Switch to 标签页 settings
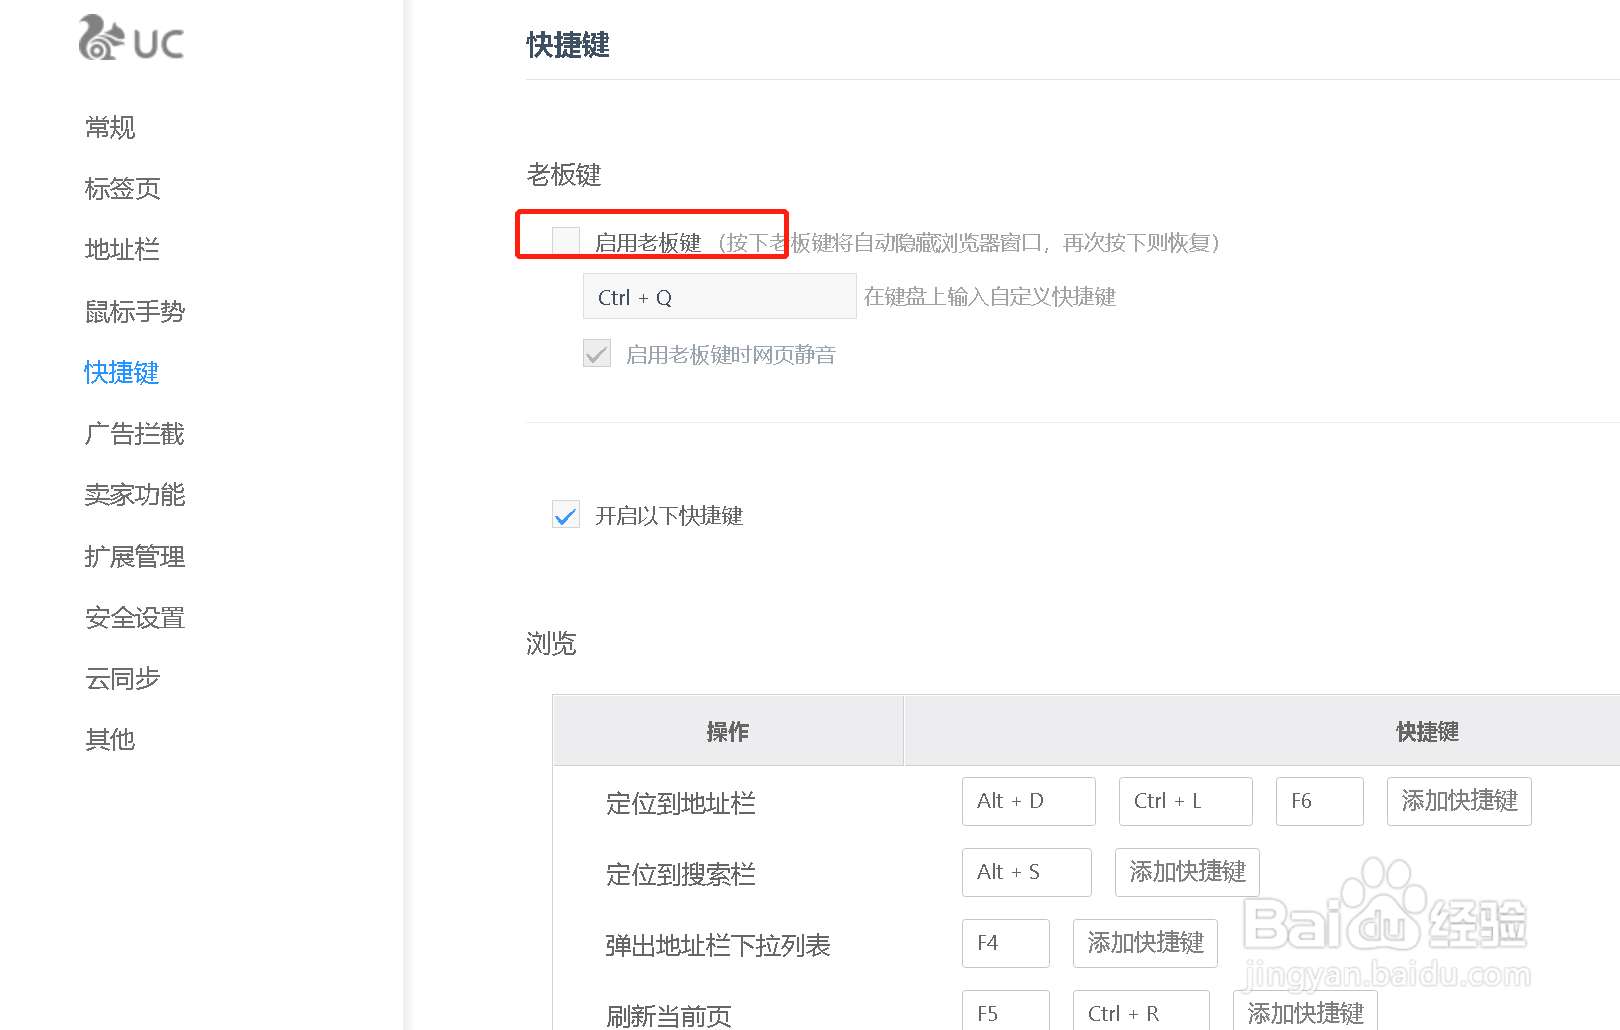The height and width of the screenshot is (1030, 1620). pyautogui.click(x=122, y=189)
